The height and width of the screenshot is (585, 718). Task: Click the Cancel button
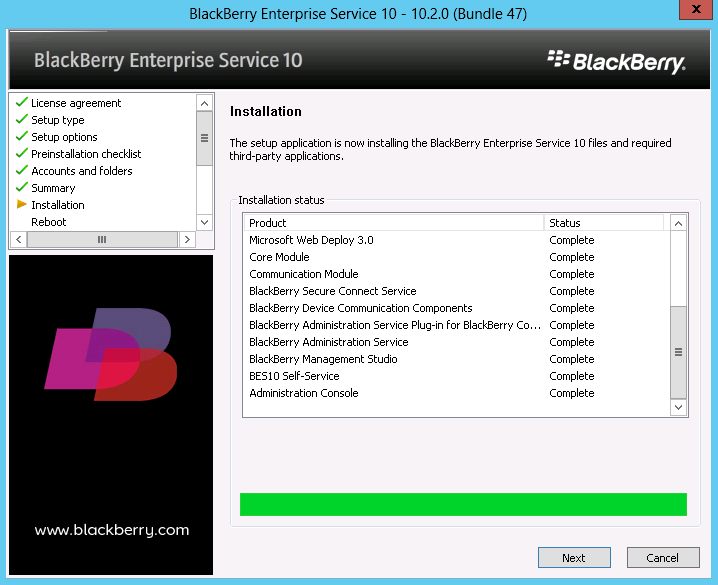click(663, 558)
